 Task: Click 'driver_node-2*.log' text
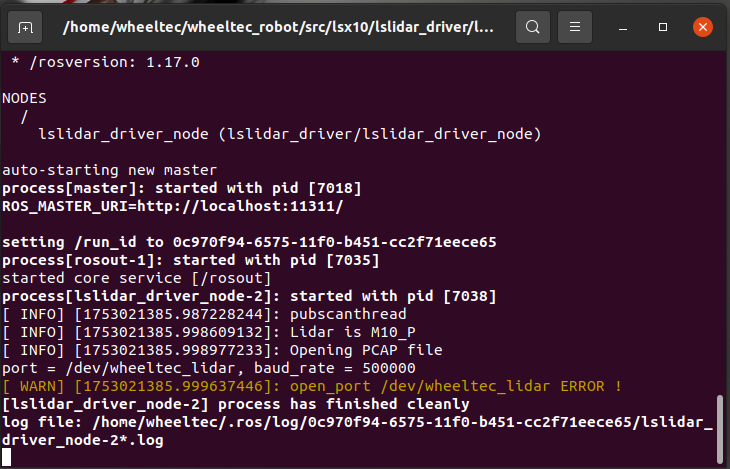82,440
